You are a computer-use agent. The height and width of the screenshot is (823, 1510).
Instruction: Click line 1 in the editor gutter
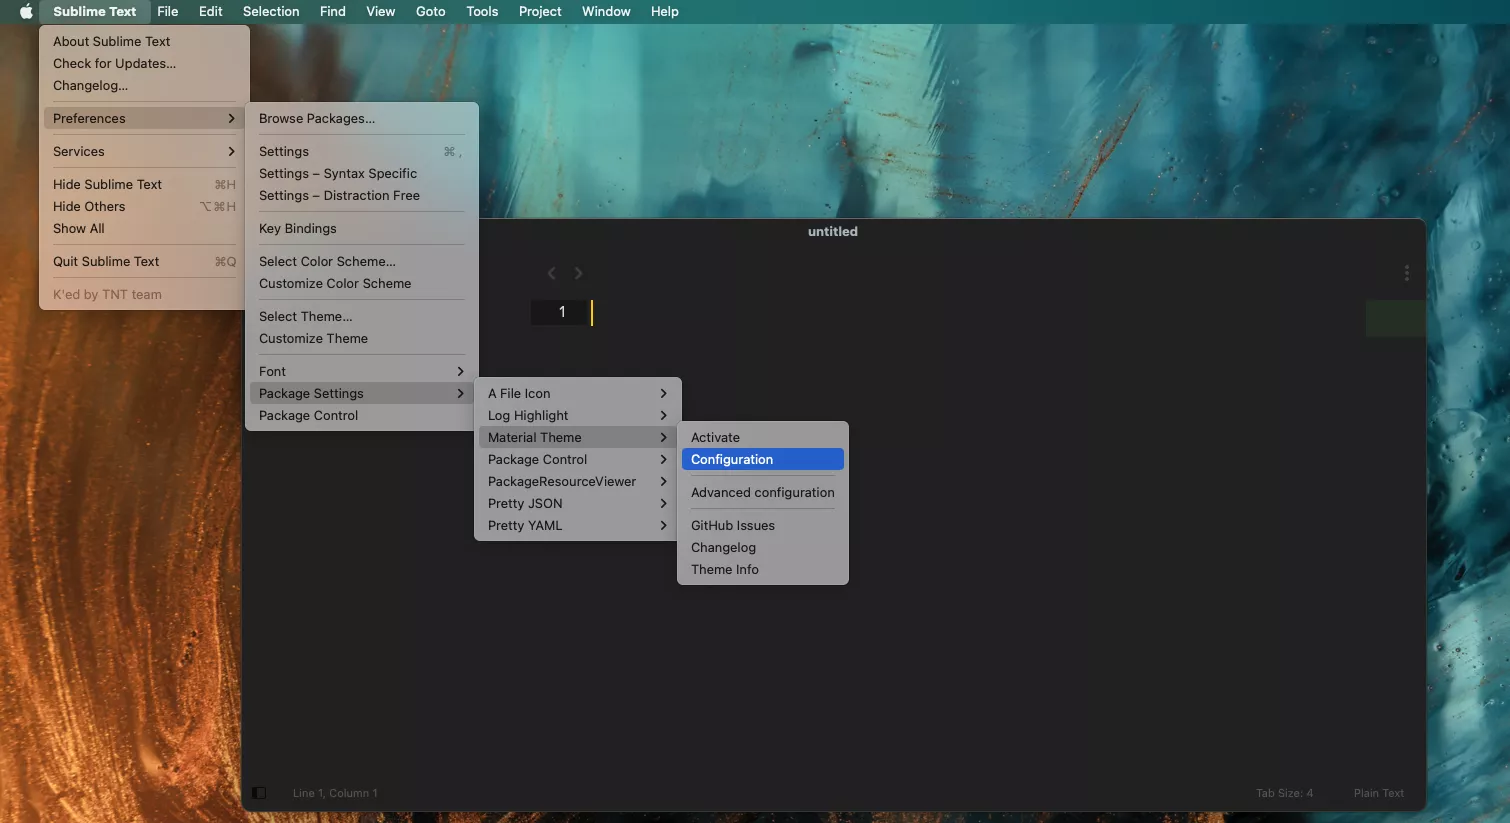click(561, 312)
